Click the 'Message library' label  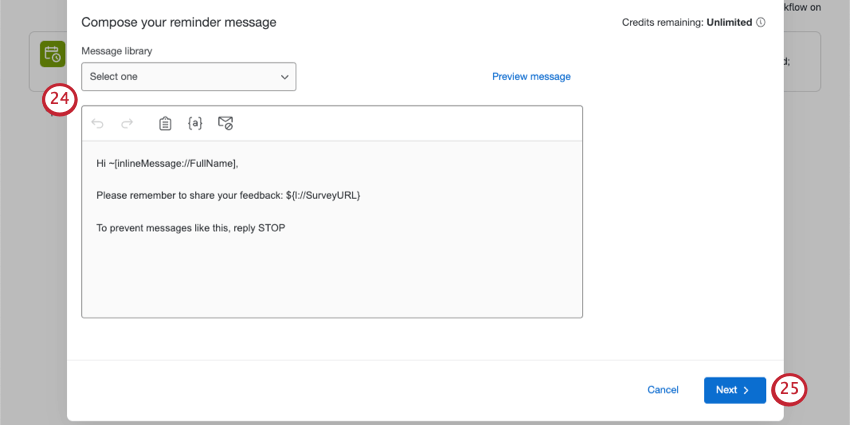[117, 51]
